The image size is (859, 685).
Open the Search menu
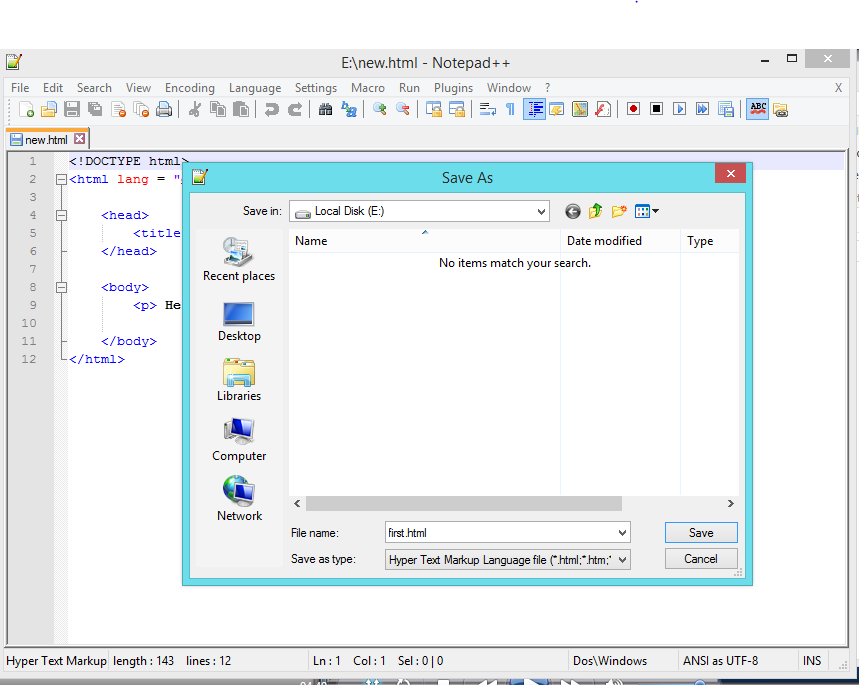[x=94, y=88]
